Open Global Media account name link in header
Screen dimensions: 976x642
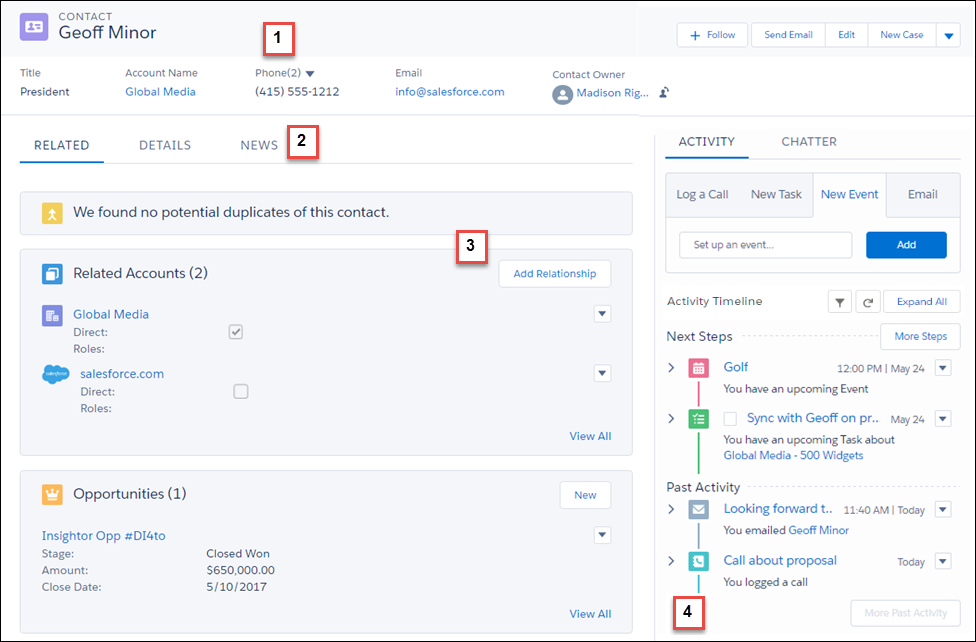[160, 92]
